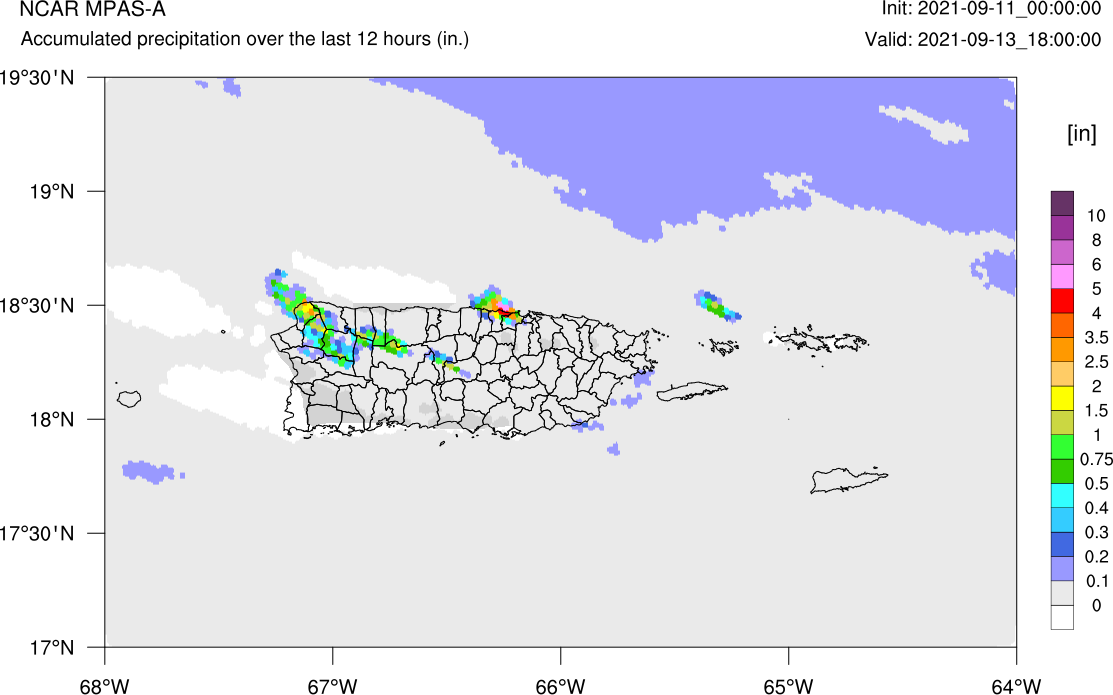Click the legend value "0.1"
1113x695 pixels.
1097,580
